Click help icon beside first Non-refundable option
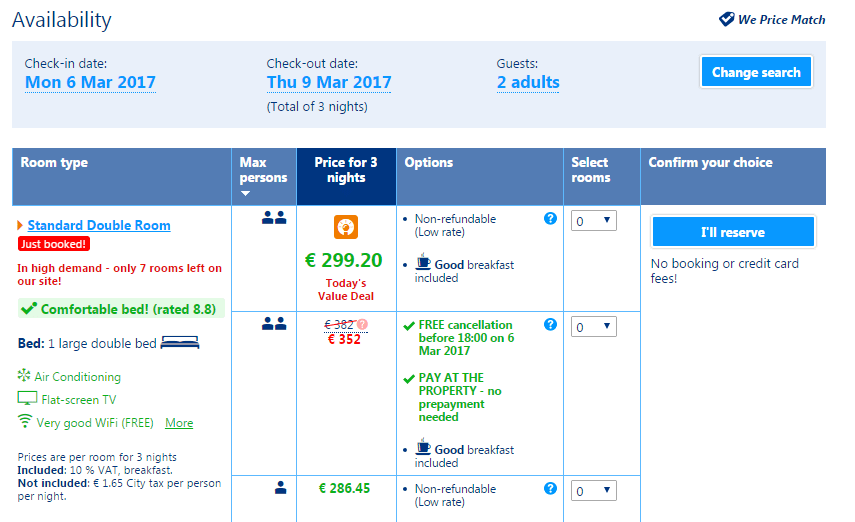Viewport: 855px width, 522px height. click(x=550, y=219)
